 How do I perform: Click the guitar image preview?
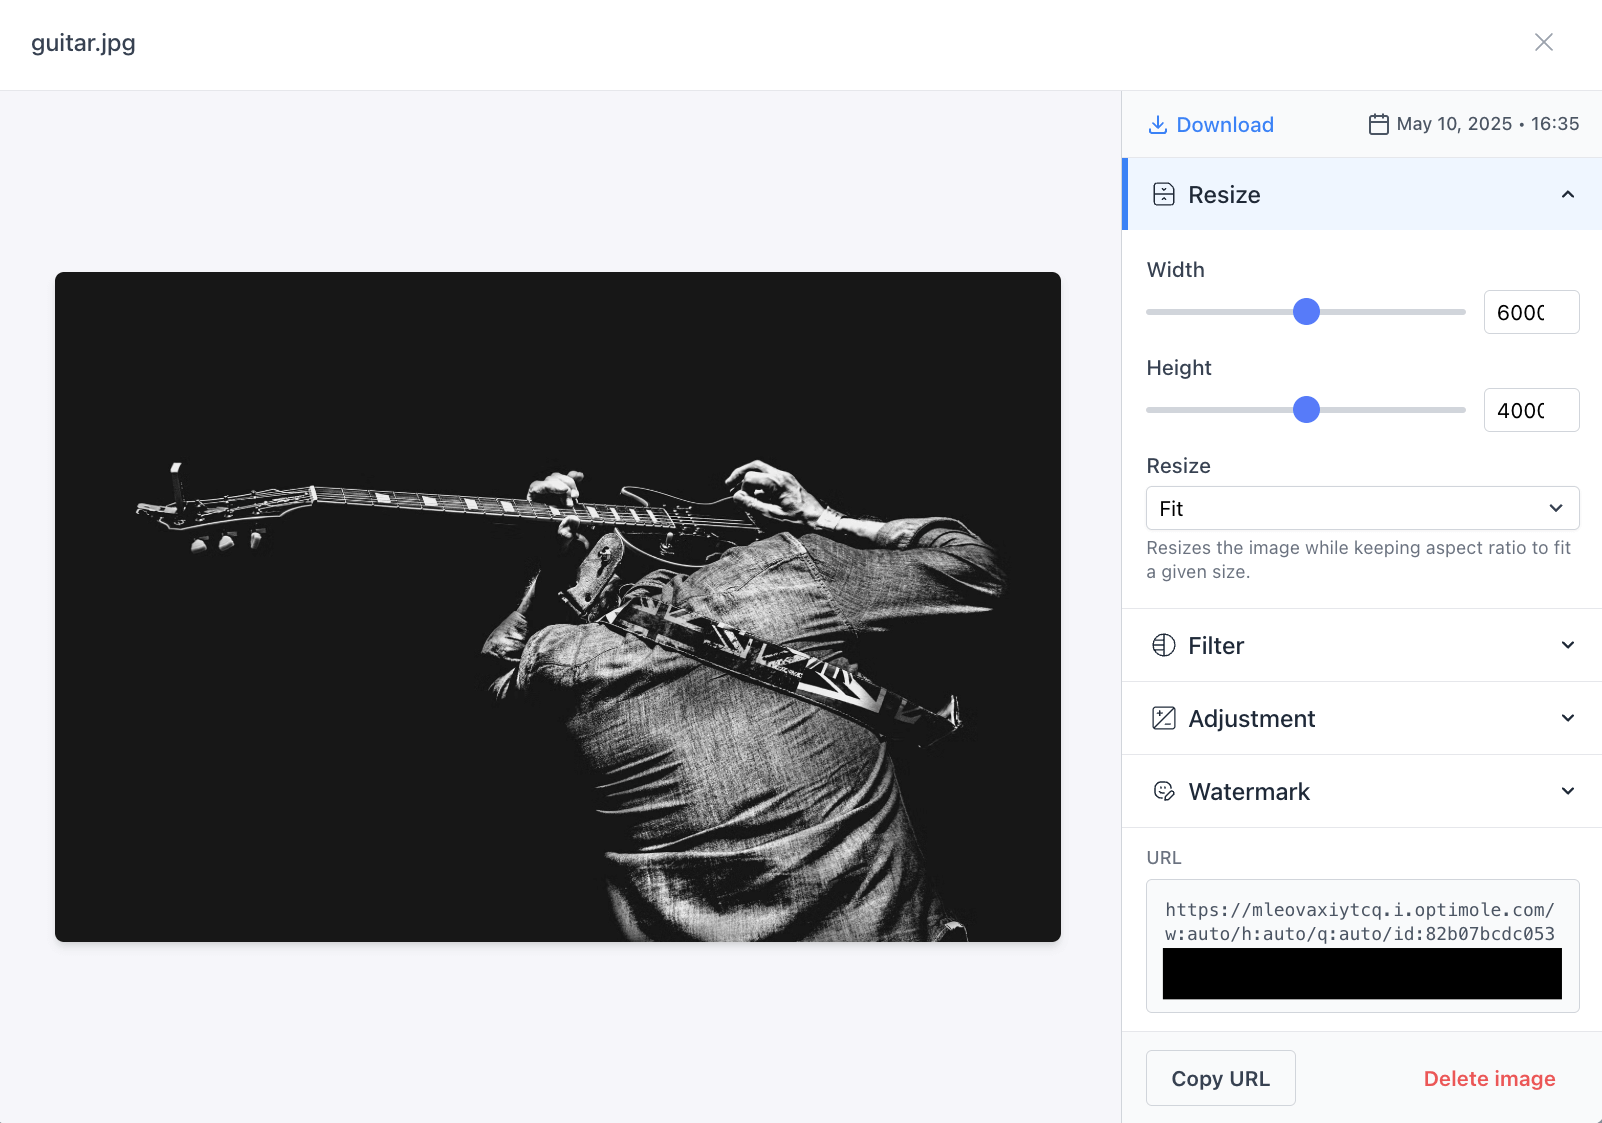pos(558,607)
